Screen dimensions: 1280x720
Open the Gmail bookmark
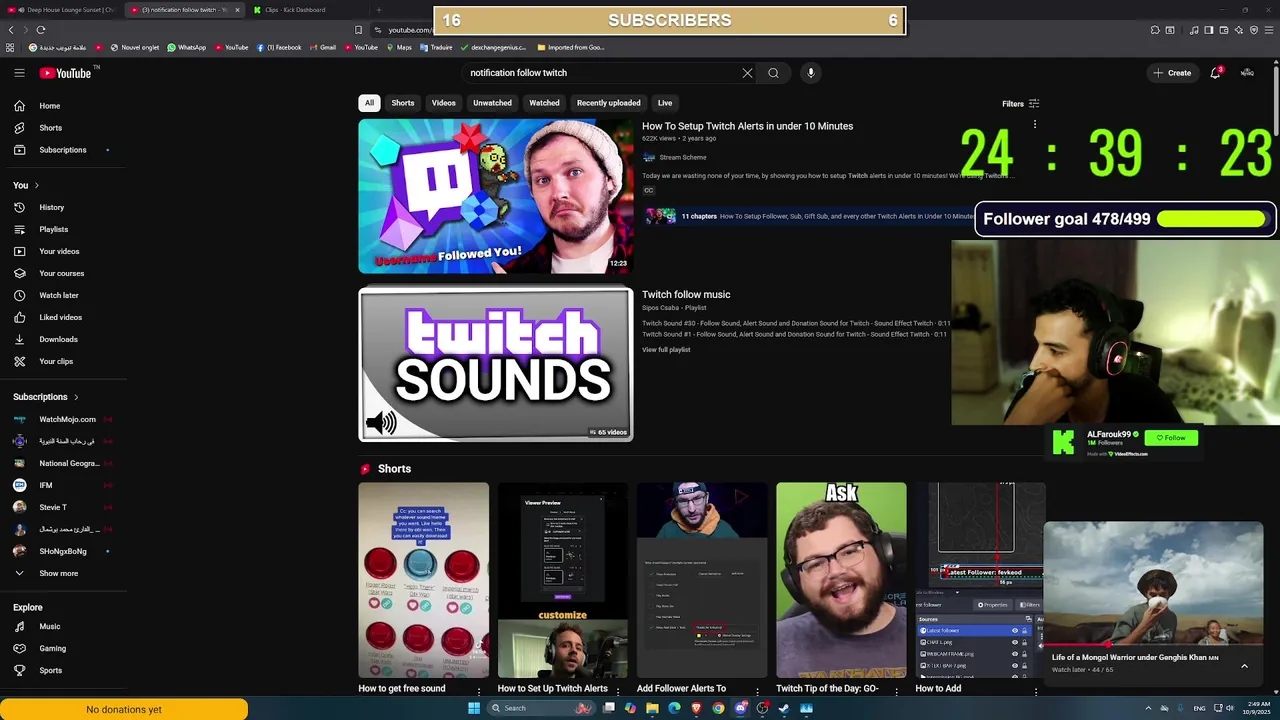322,47
